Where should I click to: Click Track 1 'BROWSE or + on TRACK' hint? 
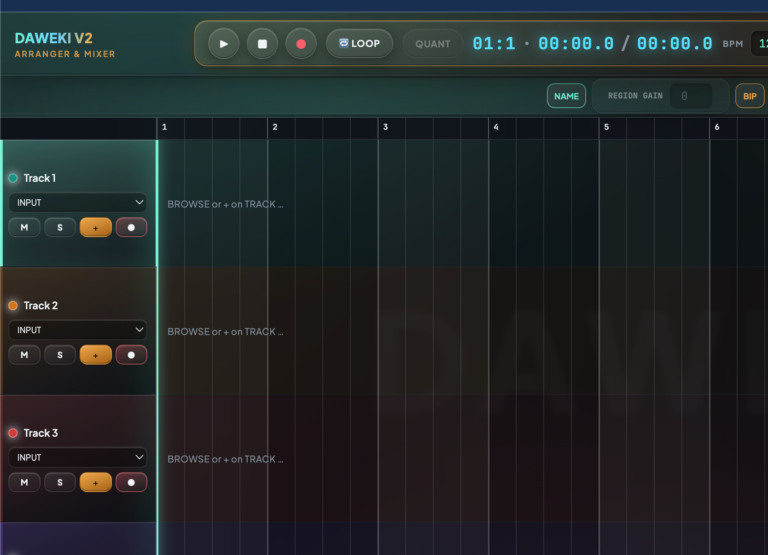(x=225, y=204)
